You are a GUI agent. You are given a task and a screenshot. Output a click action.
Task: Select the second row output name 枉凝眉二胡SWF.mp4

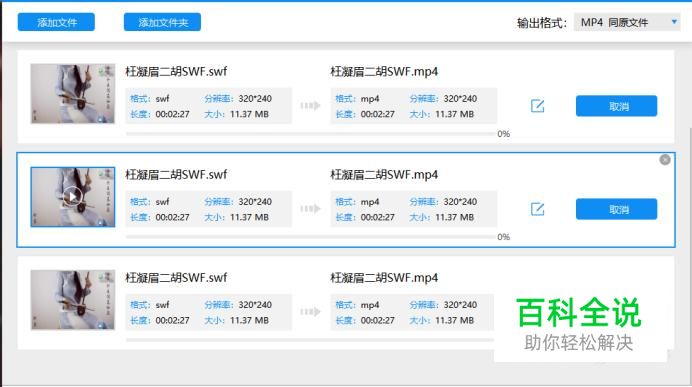tap(384, 175)
